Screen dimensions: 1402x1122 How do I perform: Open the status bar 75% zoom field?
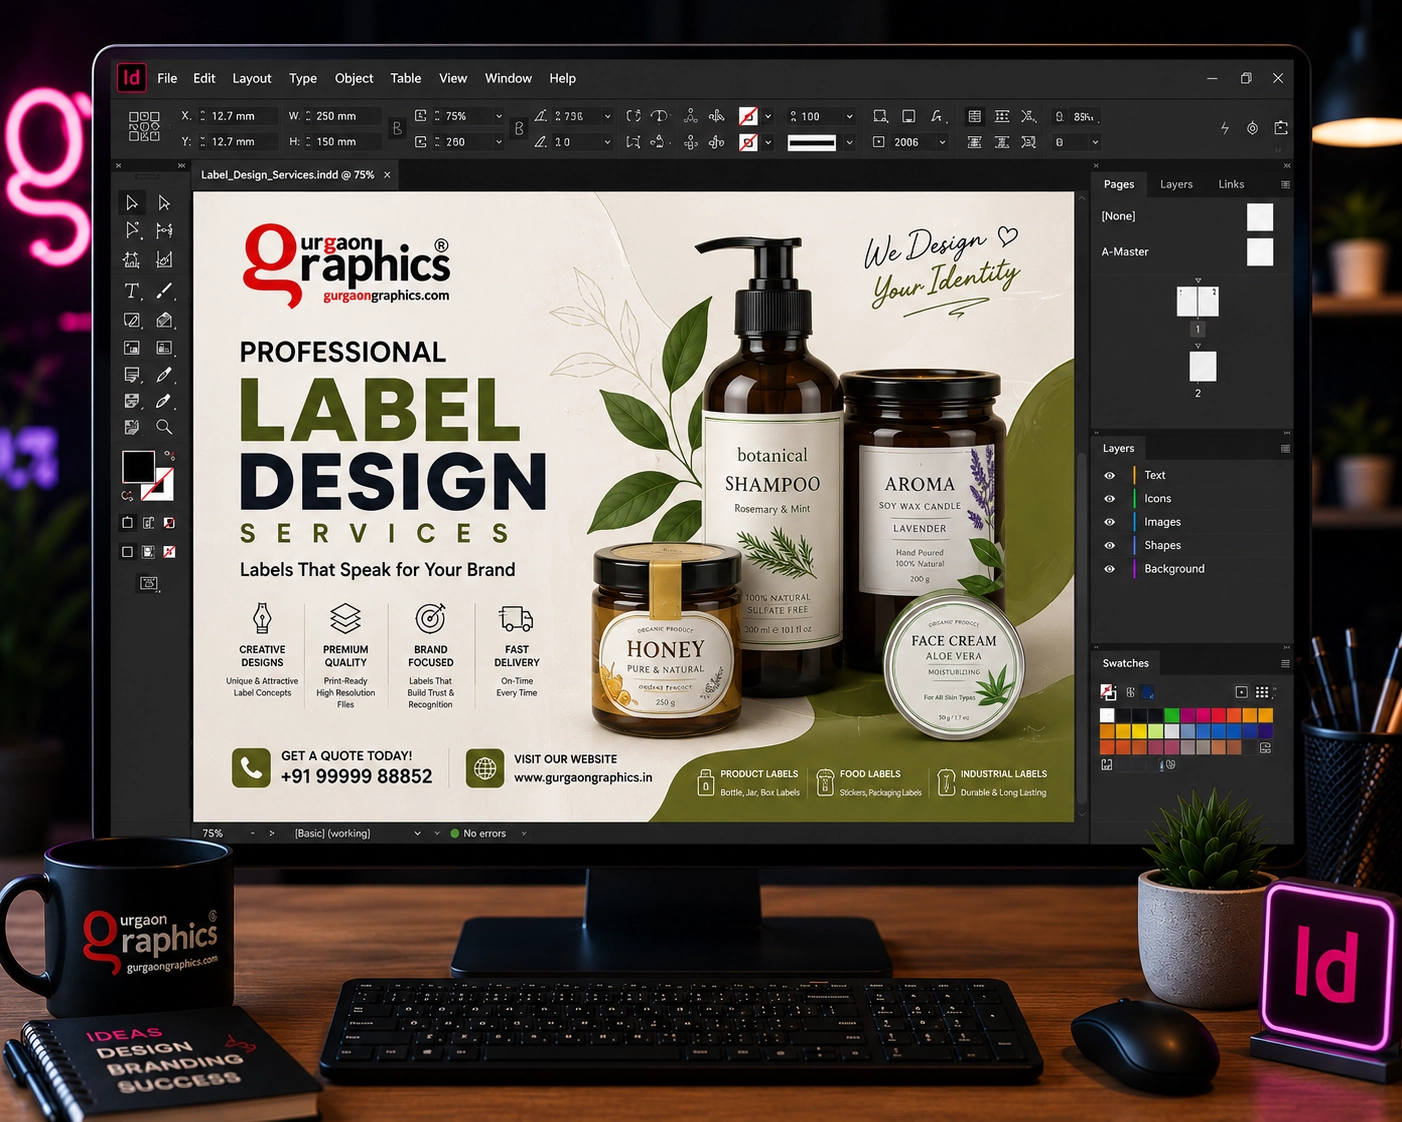213,833
